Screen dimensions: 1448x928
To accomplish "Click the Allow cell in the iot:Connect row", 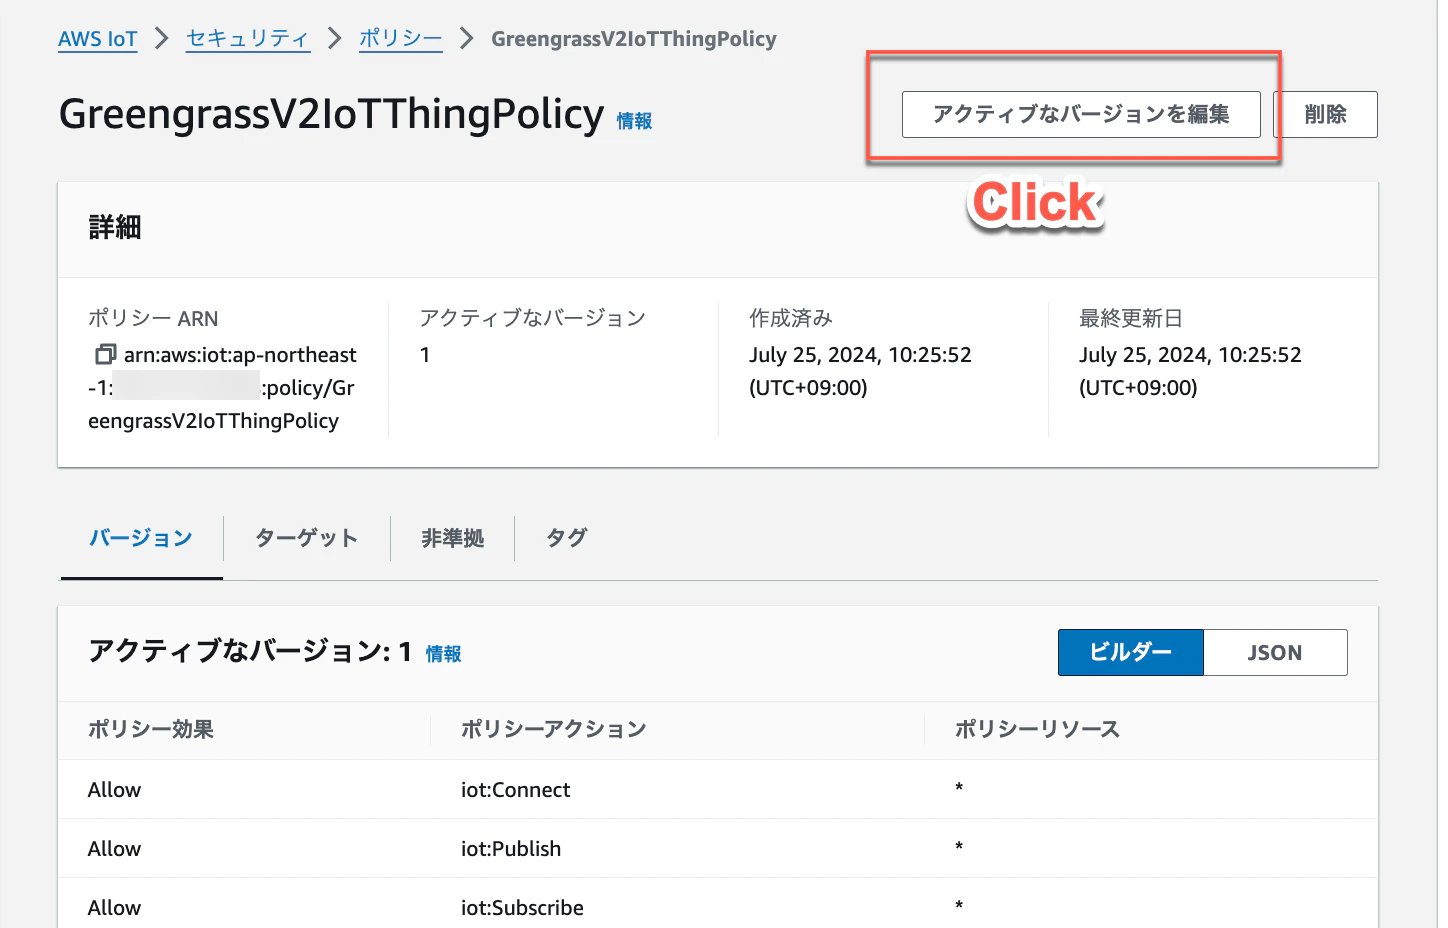I will click(114, 790).
